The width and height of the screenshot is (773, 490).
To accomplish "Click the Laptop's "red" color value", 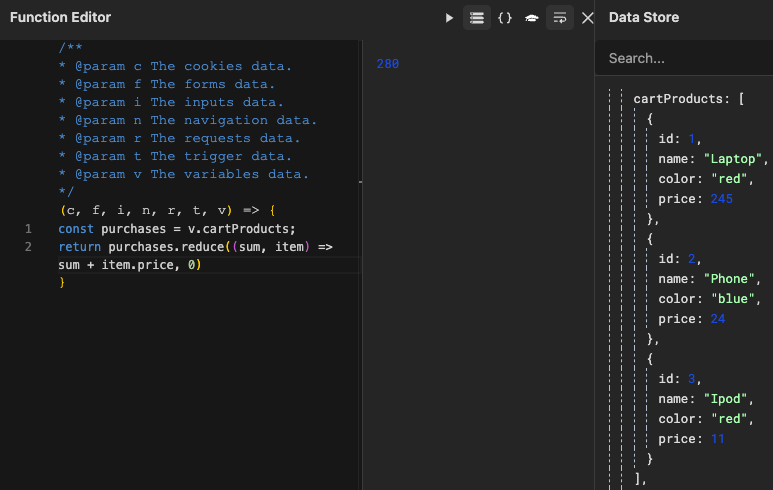I will [x=729, y=178].
